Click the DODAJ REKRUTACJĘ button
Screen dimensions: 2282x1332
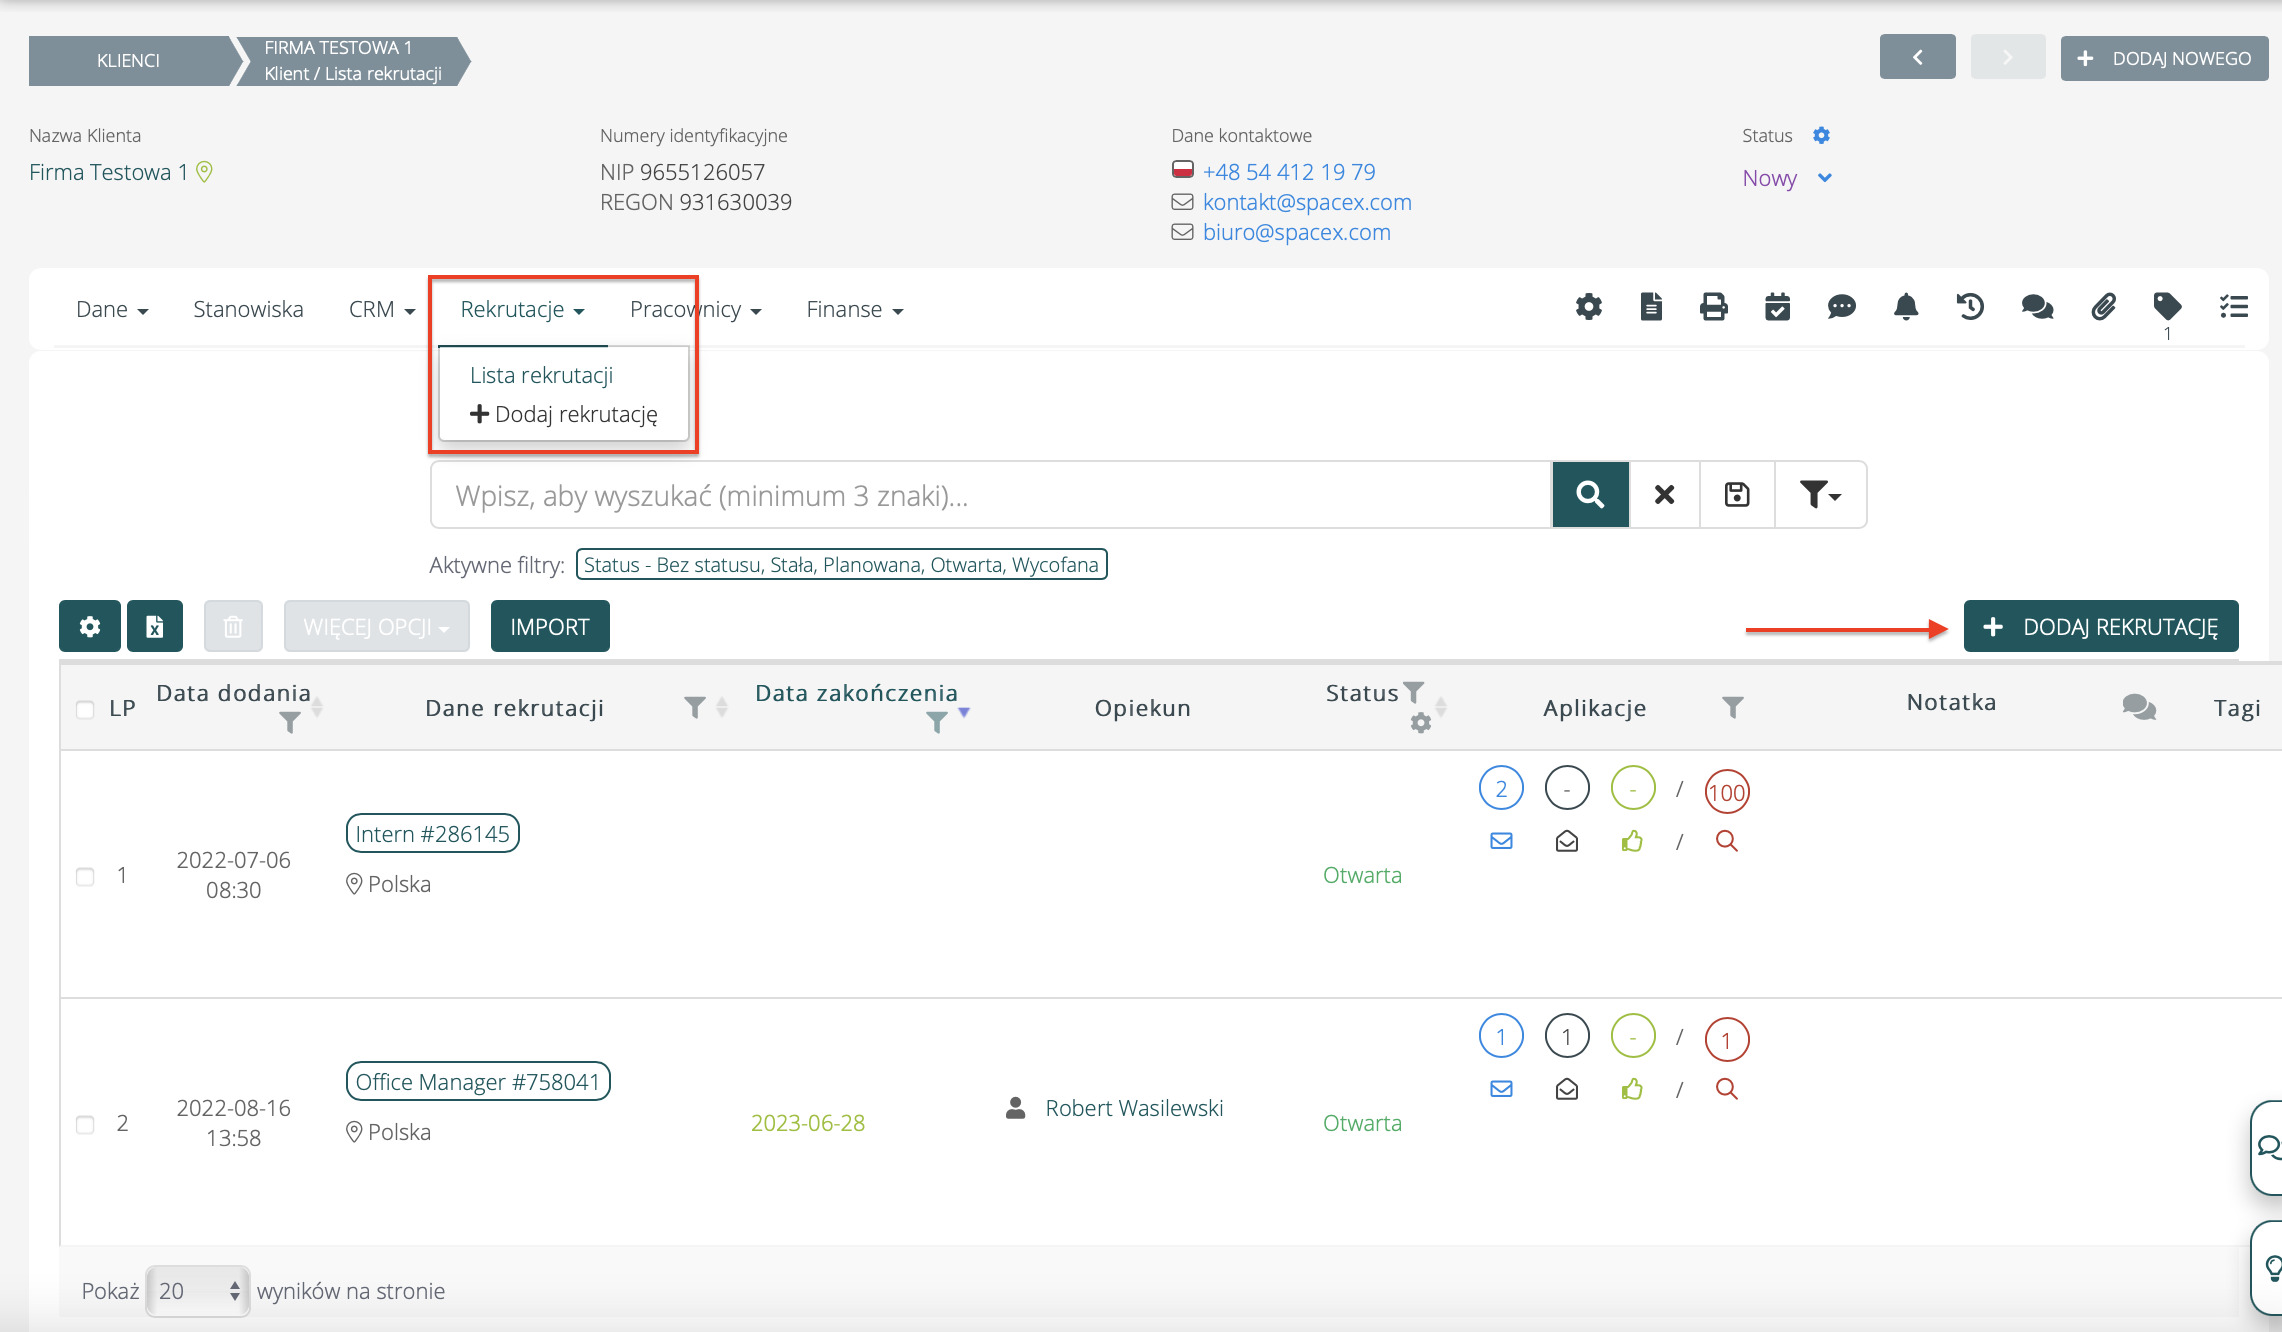[x=2101, y=627]
